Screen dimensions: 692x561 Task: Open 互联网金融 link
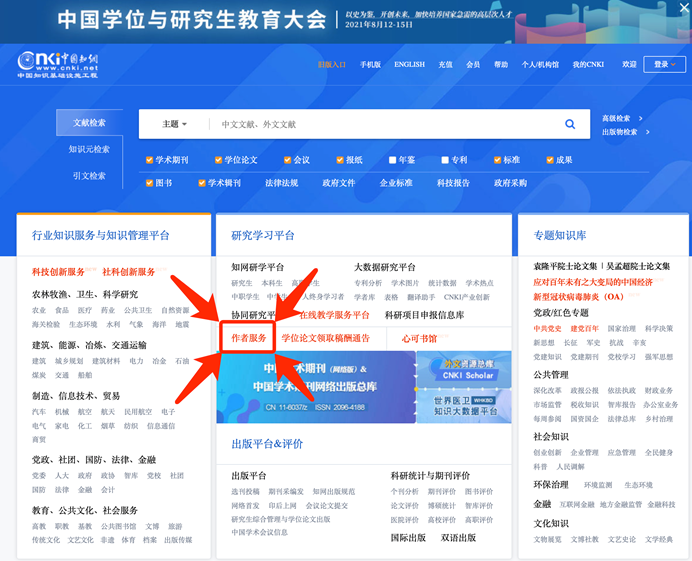pos(577,504)
